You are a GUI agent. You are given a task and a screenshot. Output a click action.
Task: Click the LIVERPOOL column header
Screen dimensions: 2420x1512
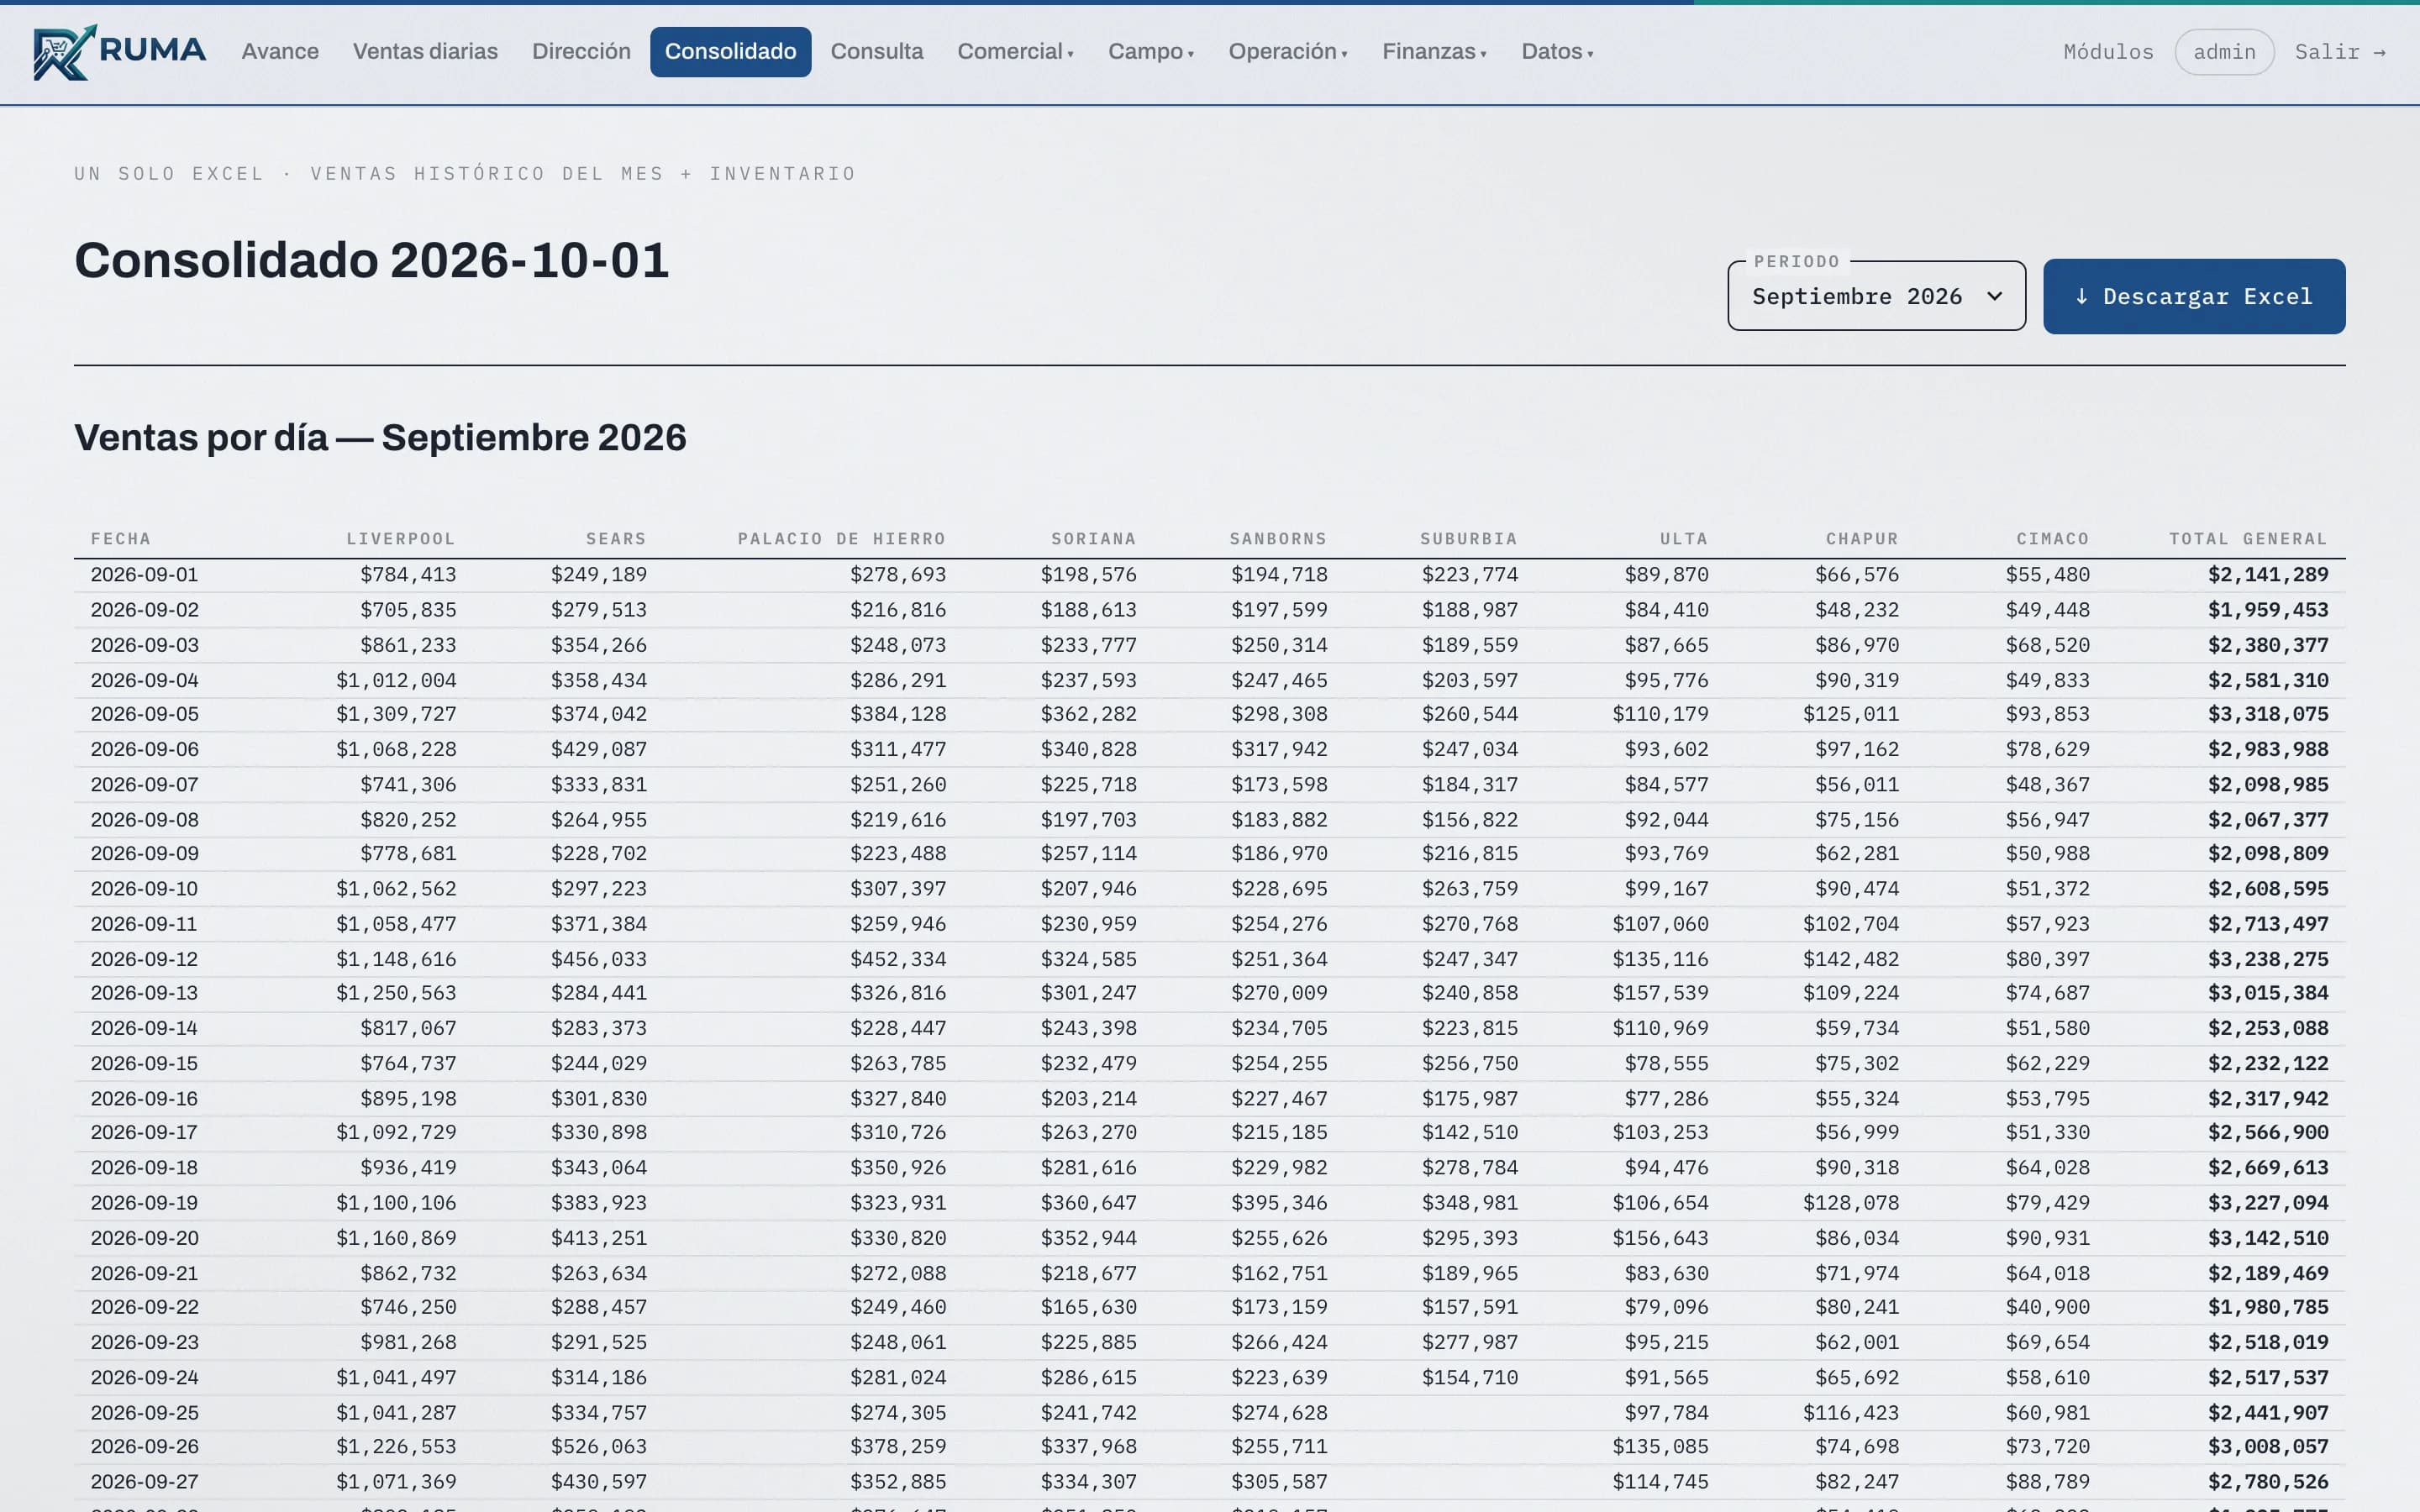tap(401, 539)
